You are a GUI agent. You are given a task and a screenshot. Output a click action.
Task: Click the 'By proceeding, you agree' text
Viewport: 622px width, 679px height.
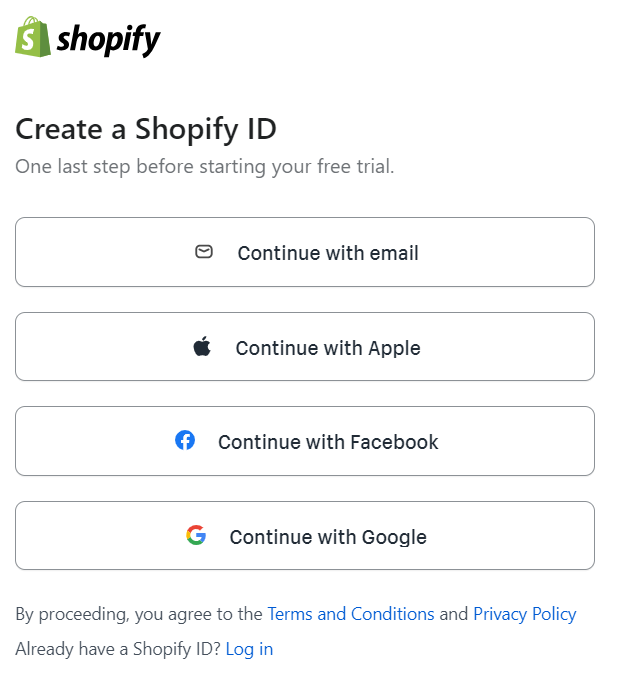[x=139, y=614]
